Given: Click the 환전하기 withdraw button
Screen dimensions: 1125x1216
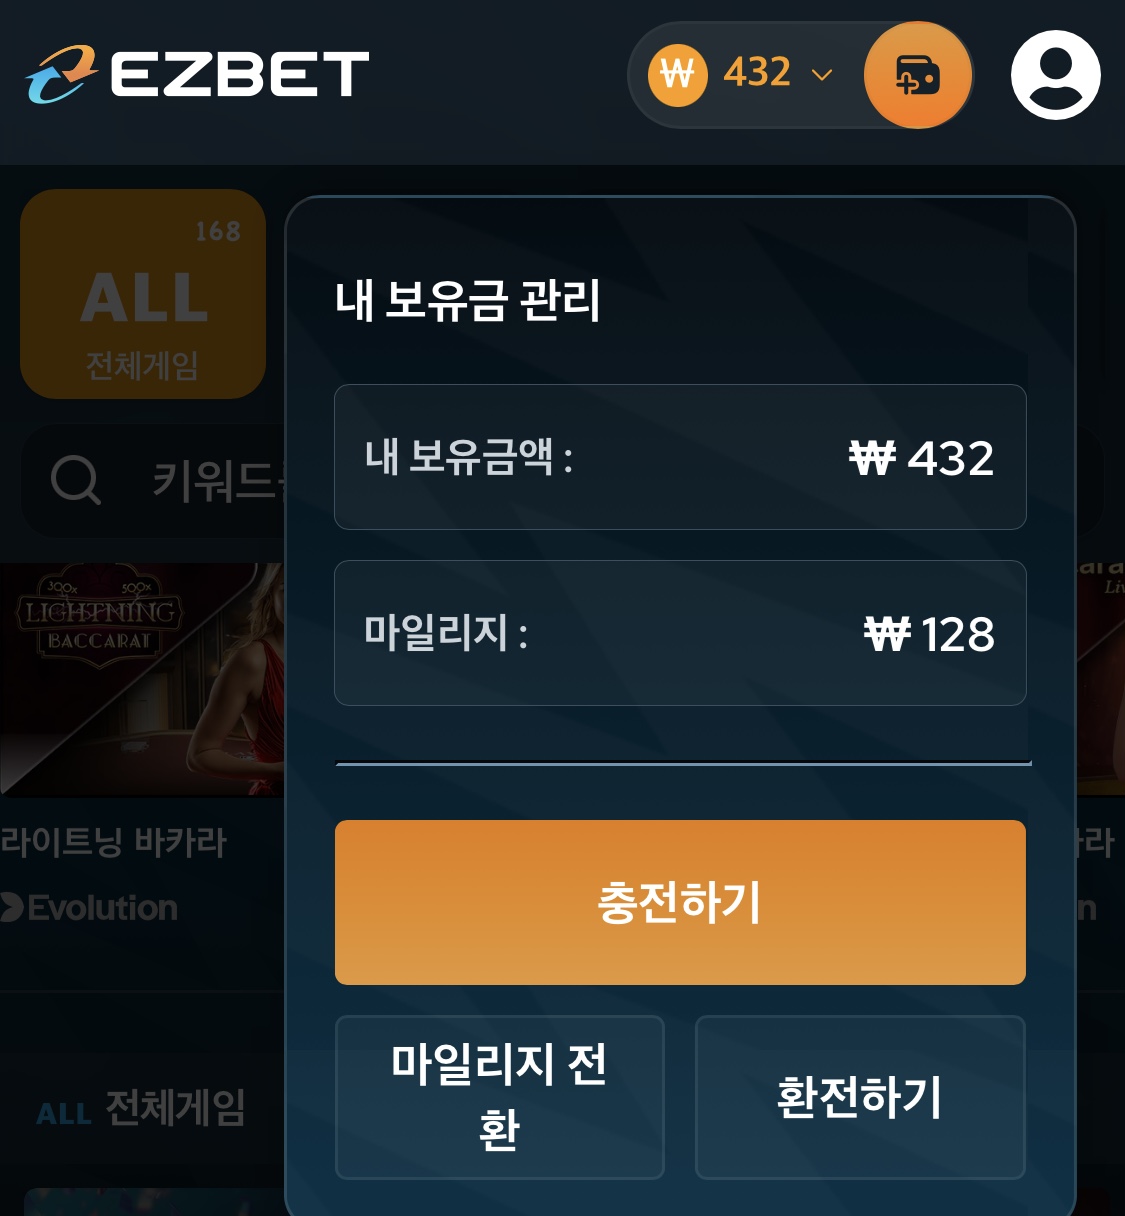Looking at the screenshot, I should pyautogui.click(x=860, y=1097).
